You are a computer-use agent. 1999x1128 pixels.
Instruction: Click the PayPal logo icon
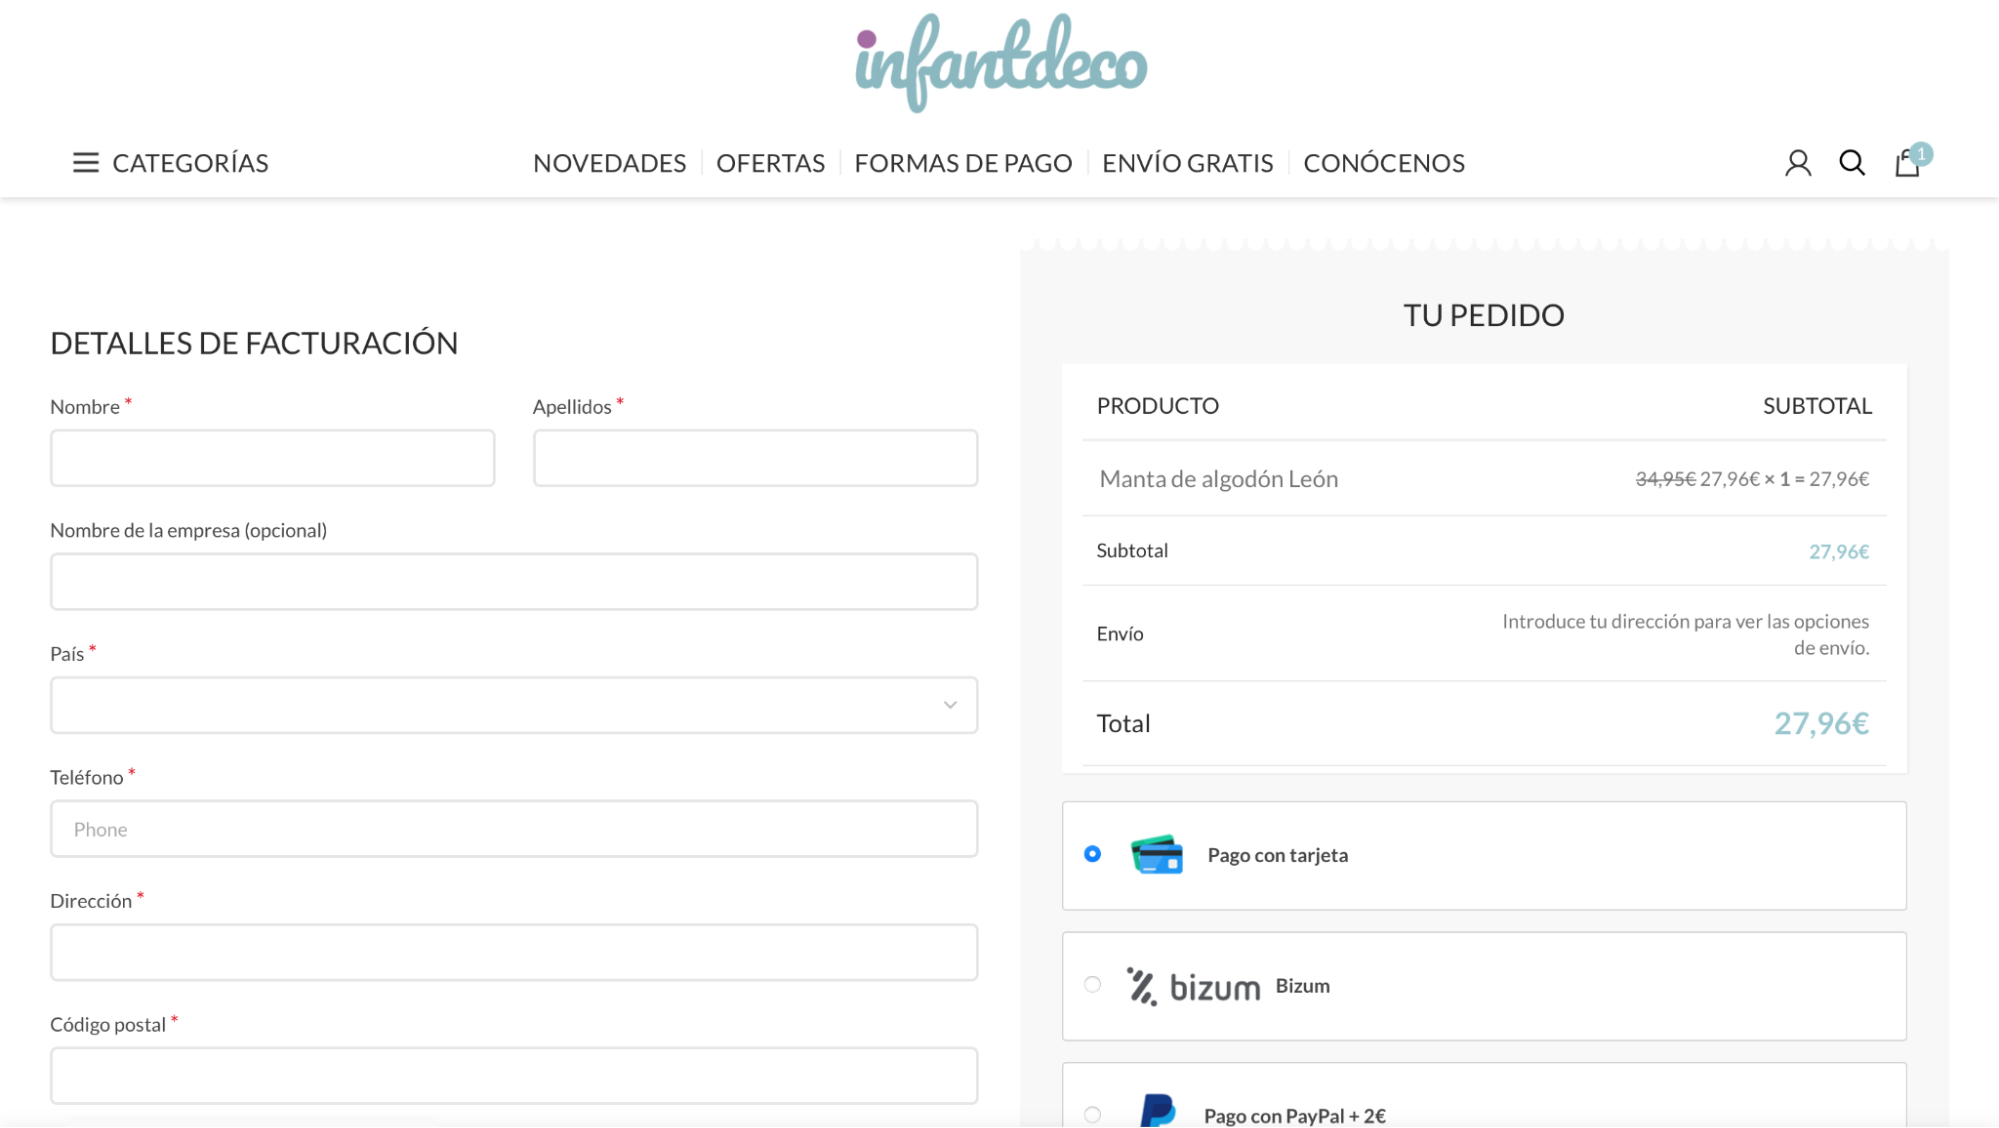[1158, 1110]
